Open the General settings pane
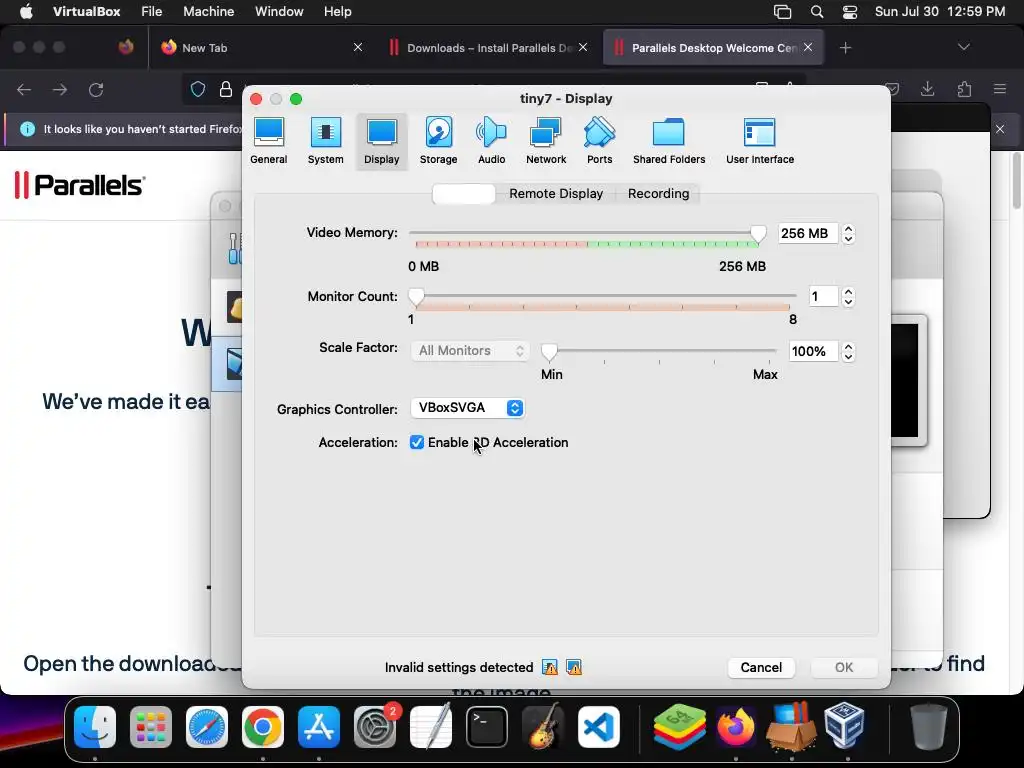The image size is (1024, 768). point(268,141)
